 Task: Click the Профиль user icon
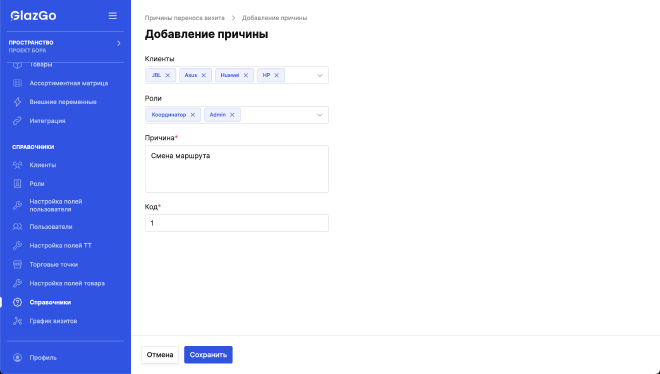17,358
